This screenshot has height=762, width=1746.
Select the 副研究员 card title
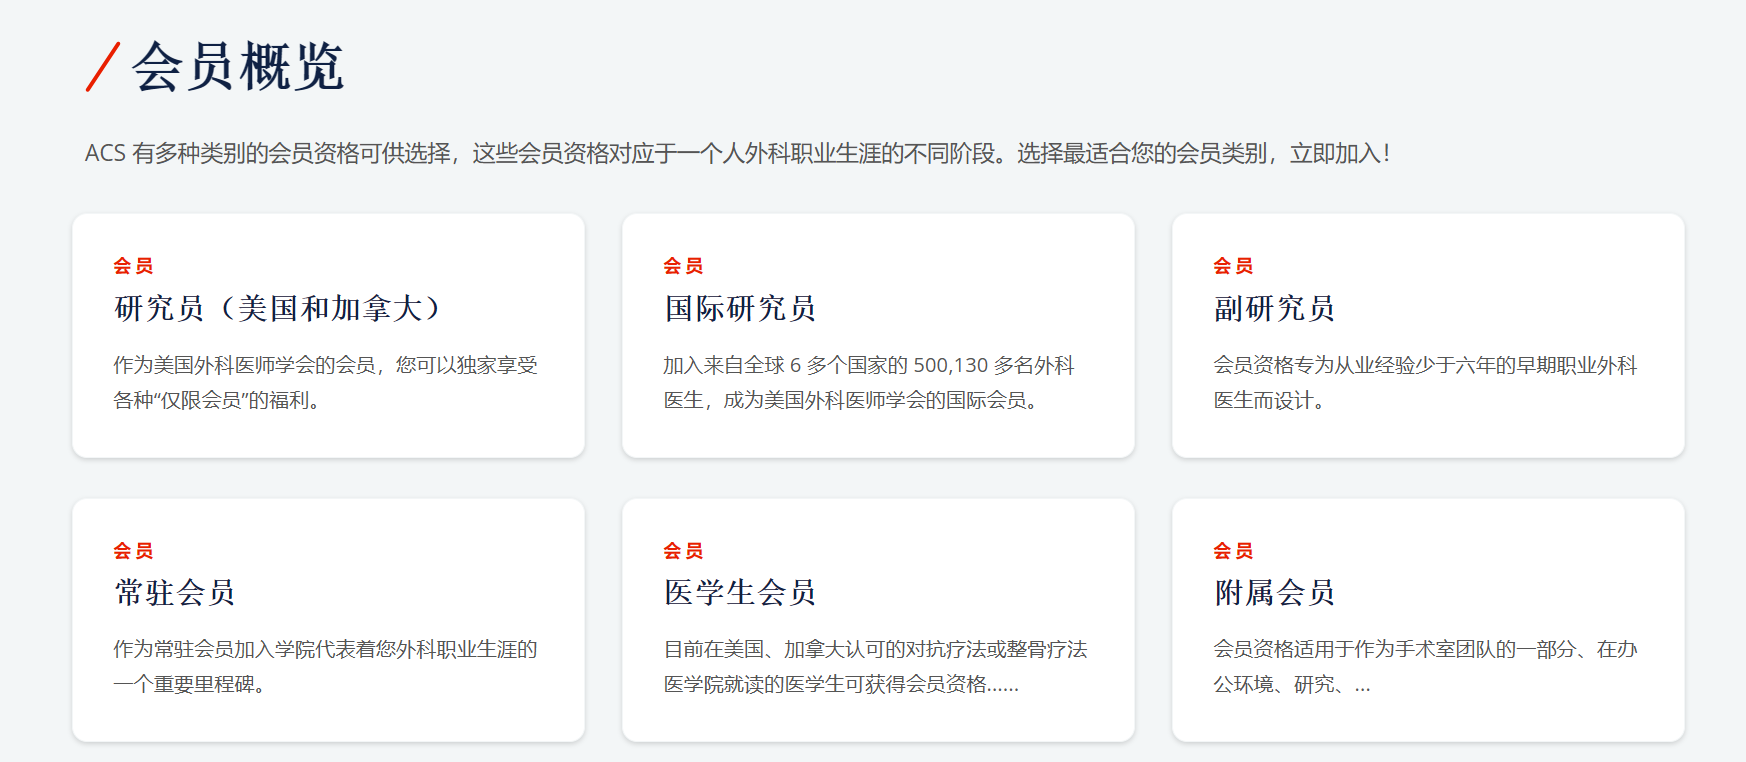(x=1274, y=308)
